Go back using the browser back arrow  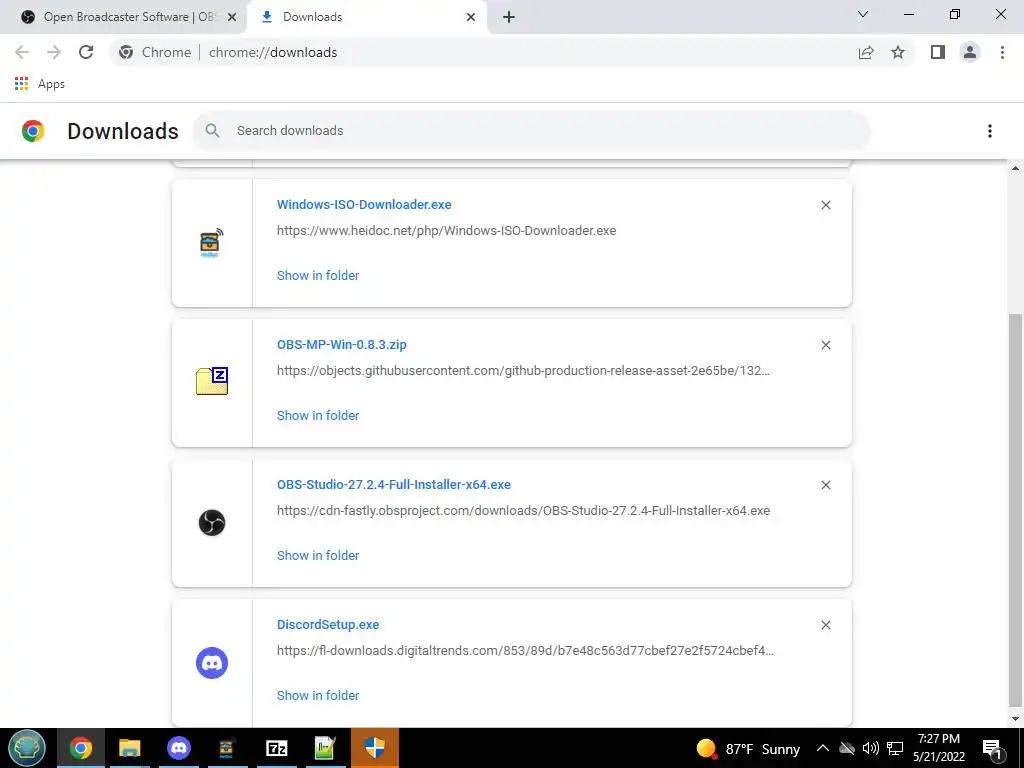click(x=22, y=52)
